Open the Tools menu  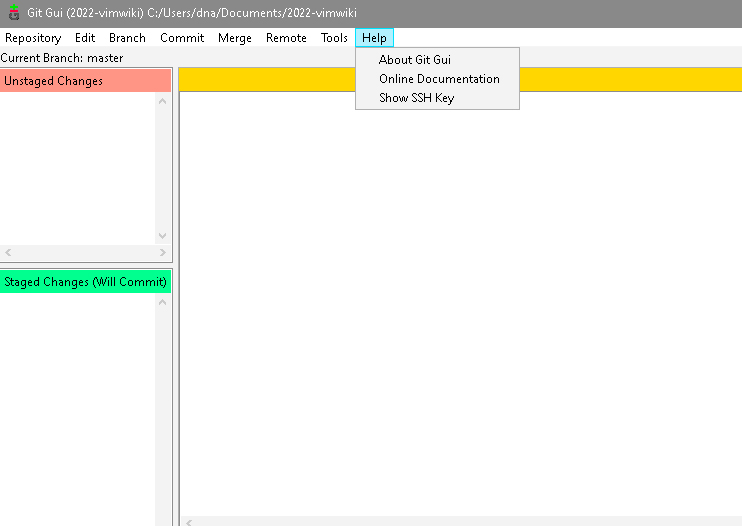pos(334,38)
